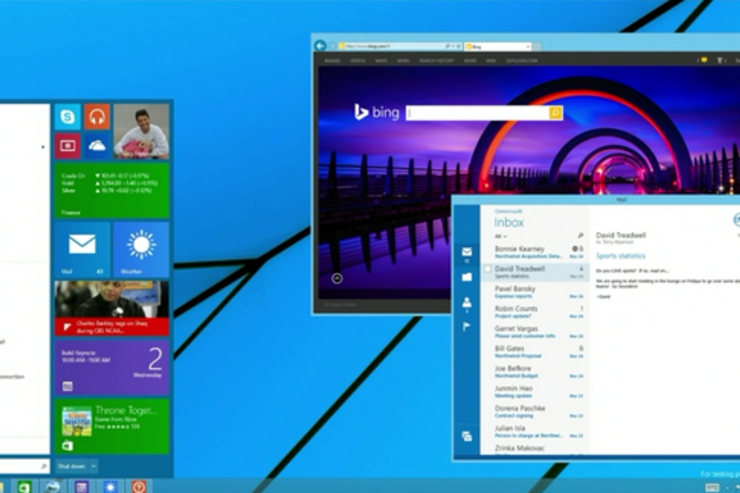This screenshot has height=493, width=740.
Task: Click the Inbox heading in Mail
Action: click(509, 222)
